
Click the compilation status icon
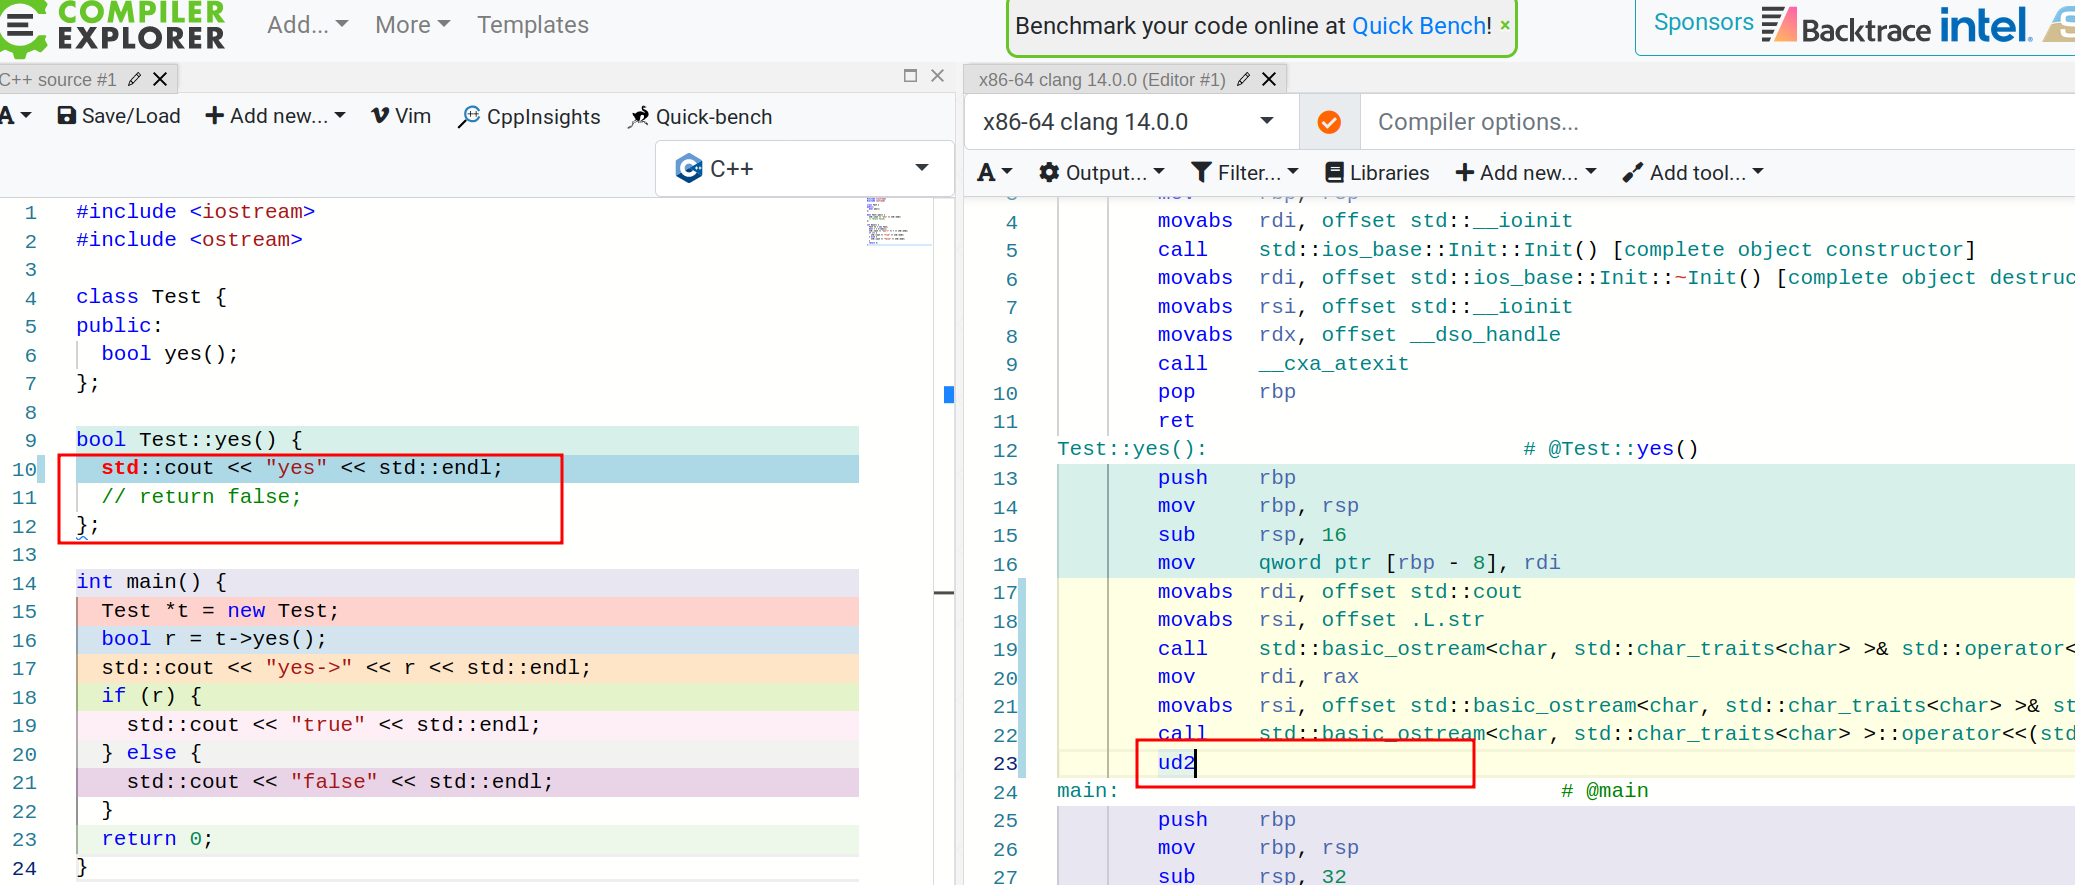(x=1329, y=122)
